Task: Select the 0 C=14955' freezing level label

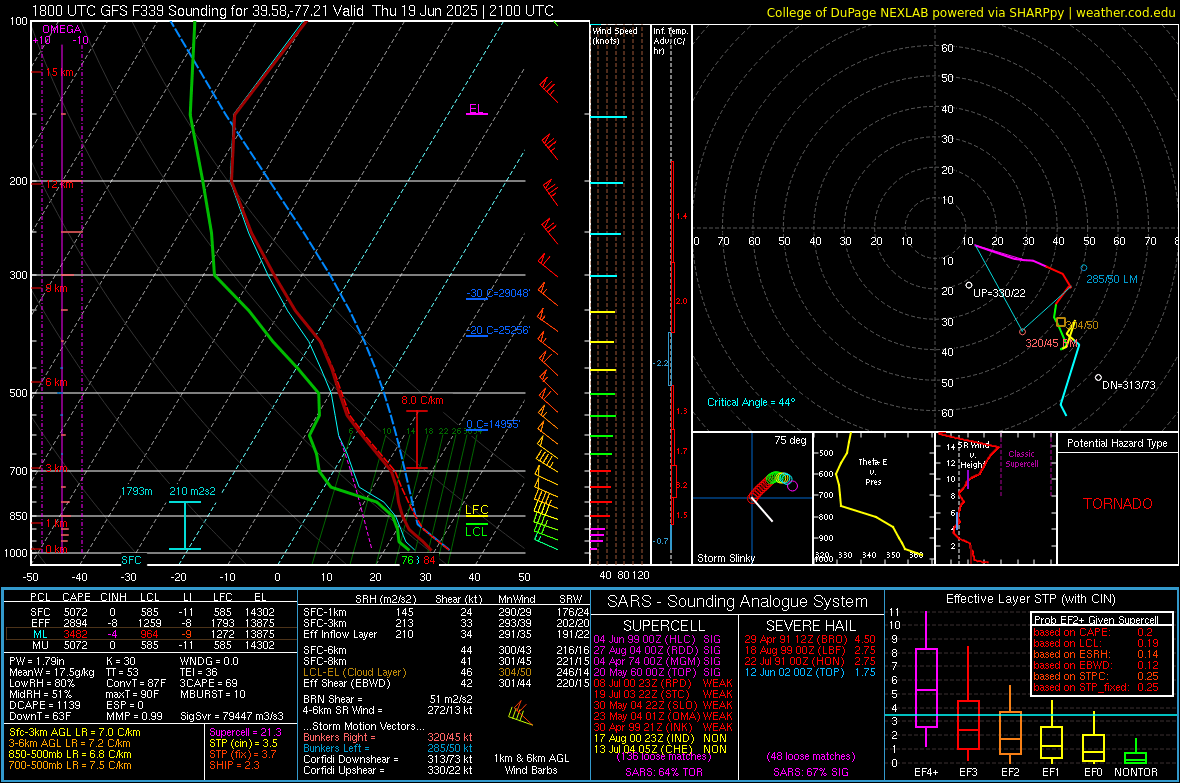Action: [x=493, y=424]
